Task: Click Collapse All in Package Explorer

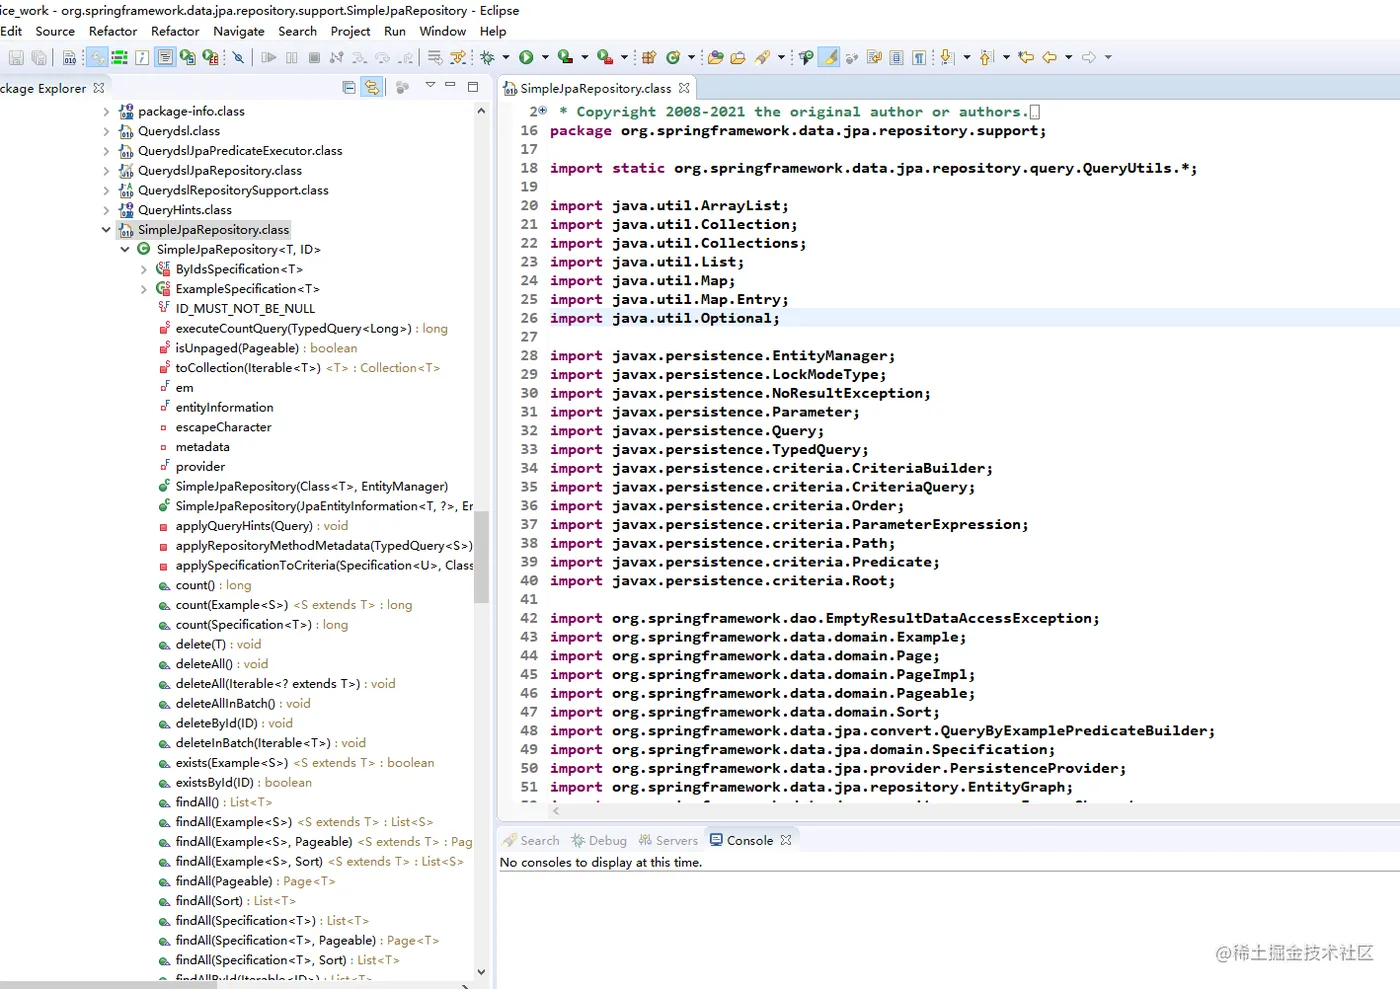Action: tap(348, 87)
